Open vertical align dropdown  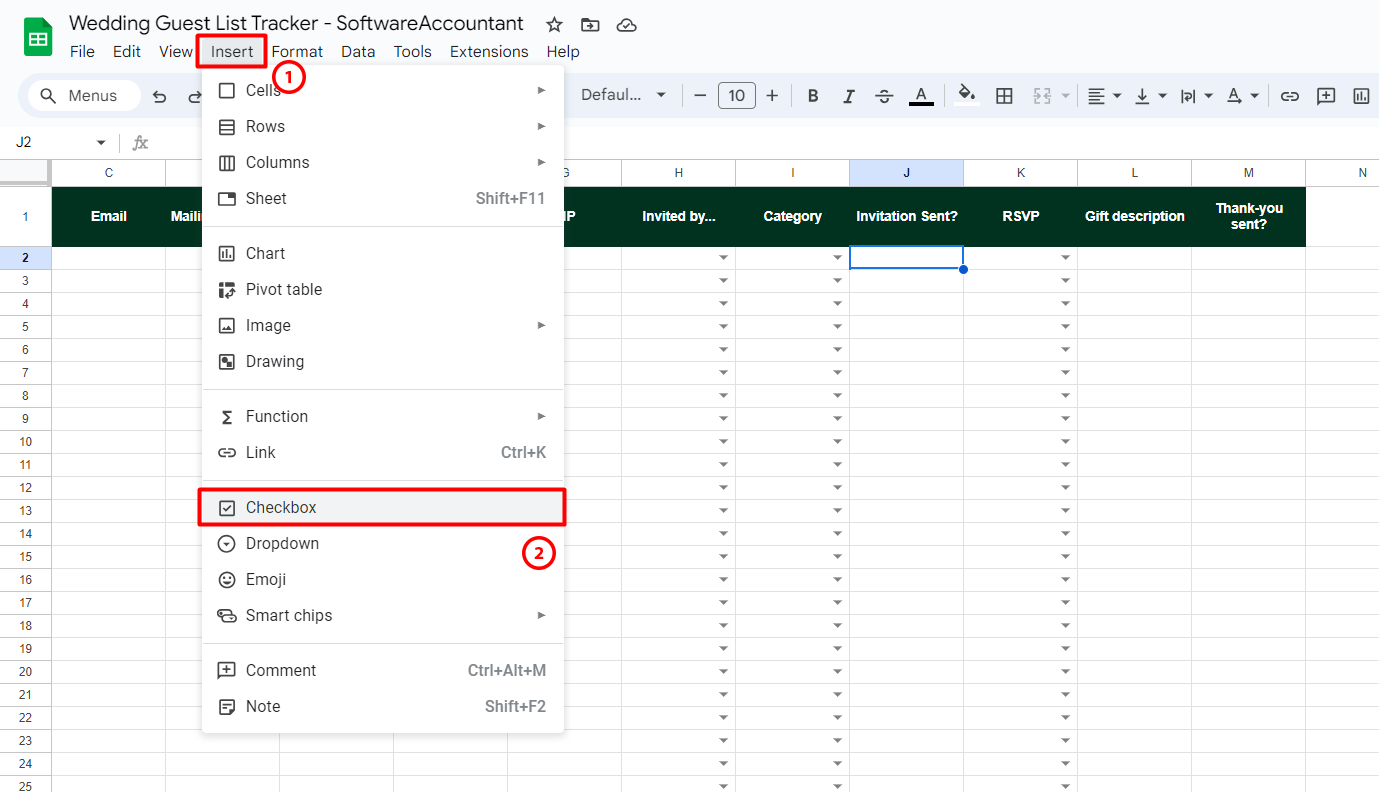[x=1150, y=96]
